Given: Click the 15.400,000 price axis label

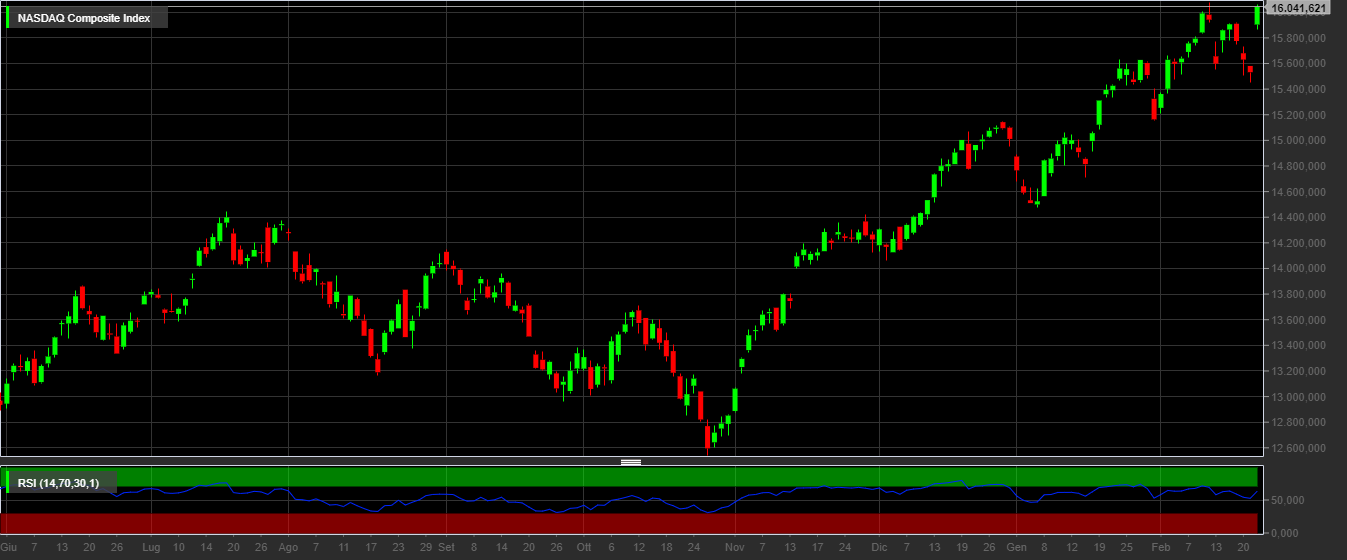Looking at the screenshot, I should (1298, 89).
